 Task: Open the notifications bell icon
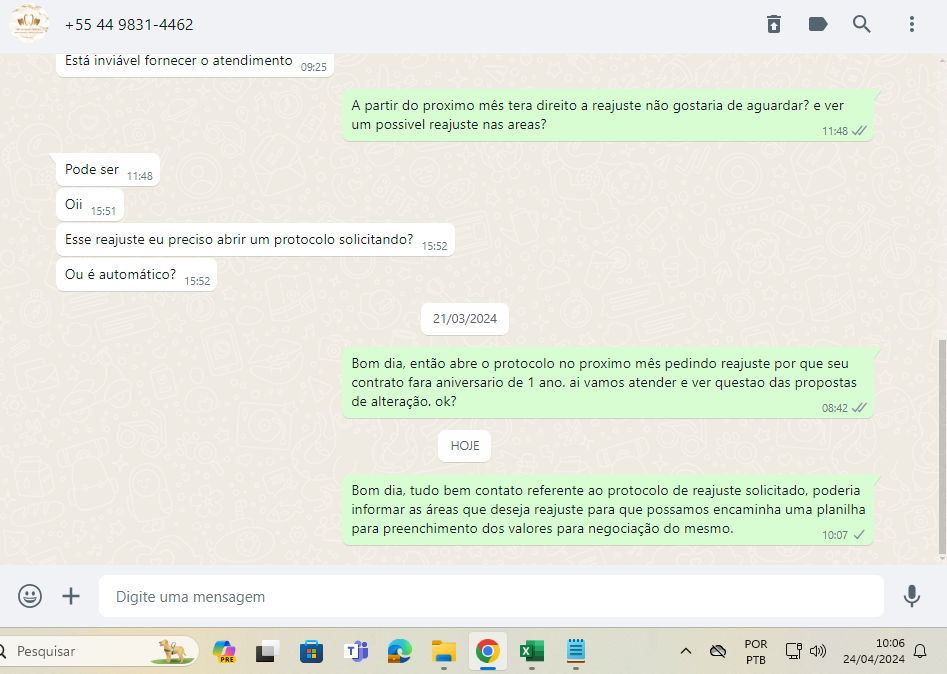[x=920, y=651]
